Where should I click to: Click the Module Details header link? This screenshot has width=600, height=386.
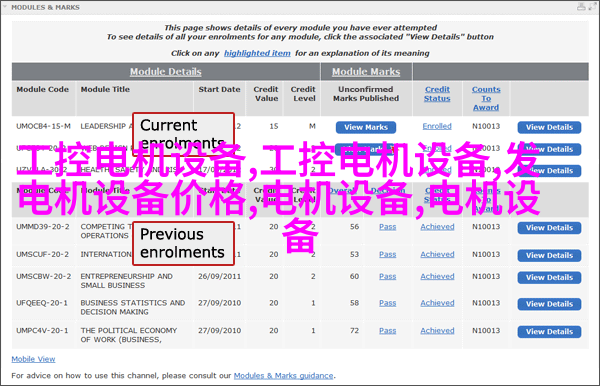[166, 72]
